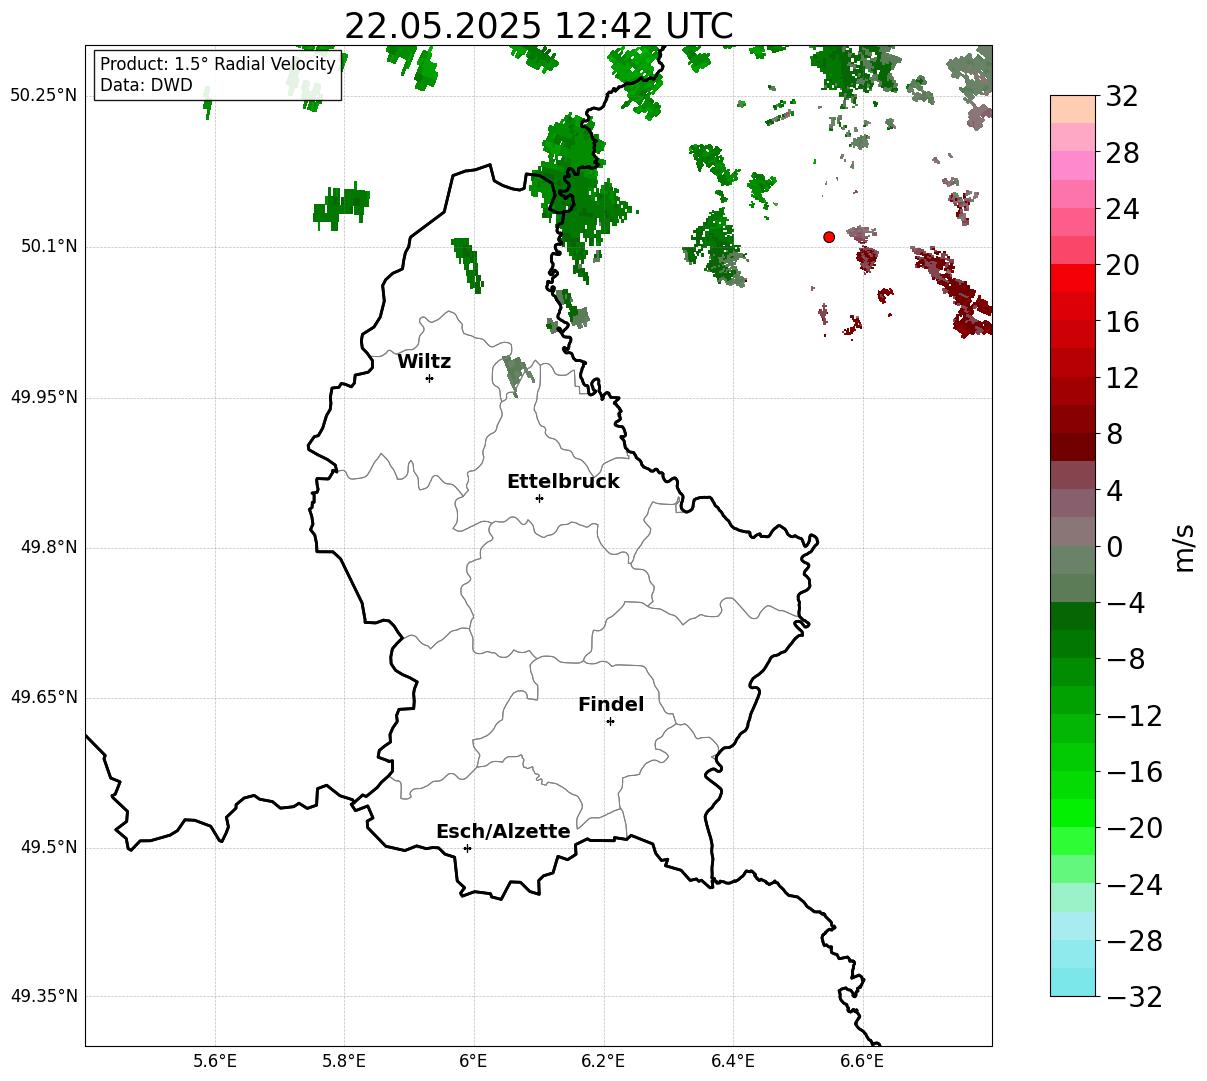Screen dimensions: 1207x1081
Task: Click the 49.35°N latitude label
Action: tap(44, 997)
